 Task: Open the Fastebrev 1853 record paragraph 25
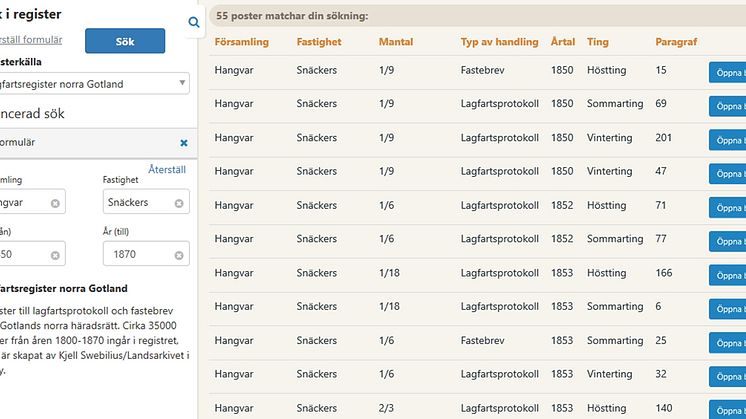click(727, 343)
